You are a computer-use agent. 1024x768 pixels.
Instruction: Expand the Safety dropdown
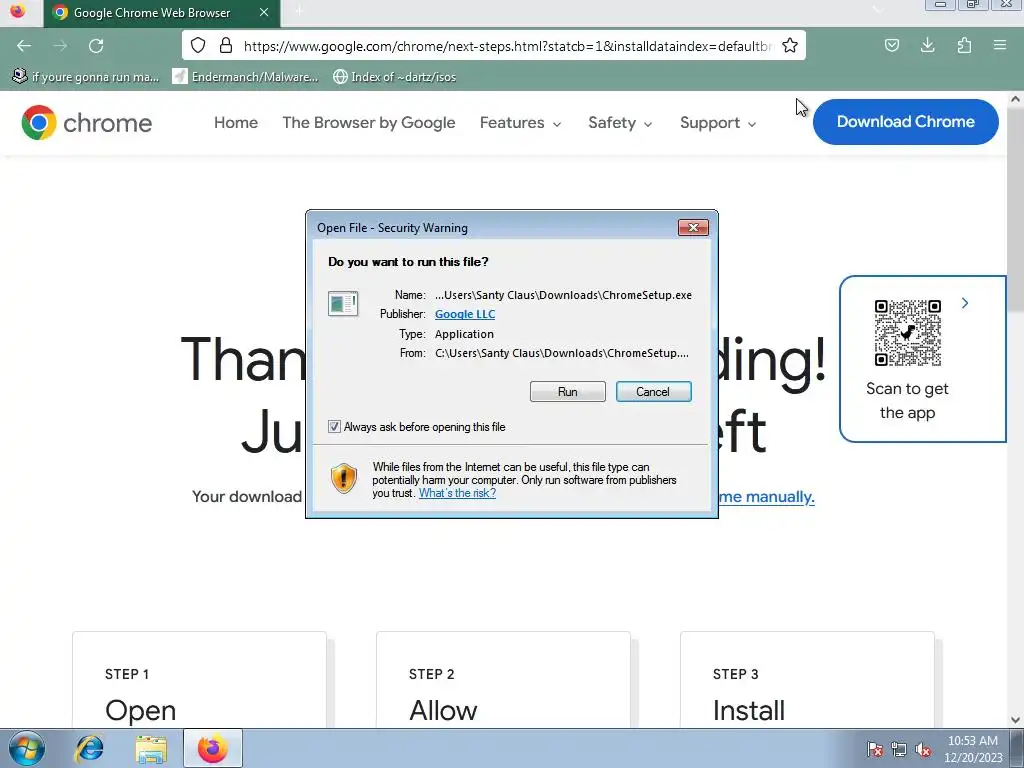620,123
